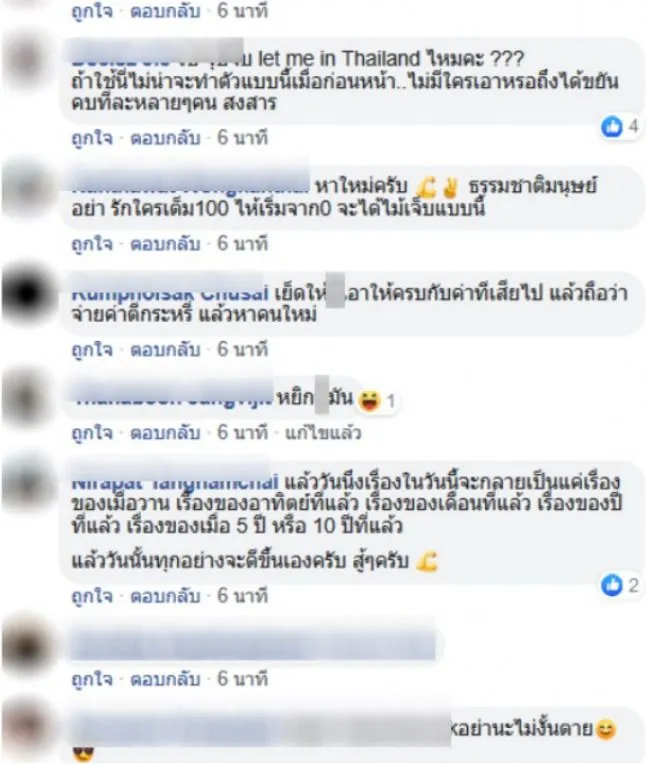Click ถูกใจ under the 'หาใหม่ครับ' comment

pos(92,243)
